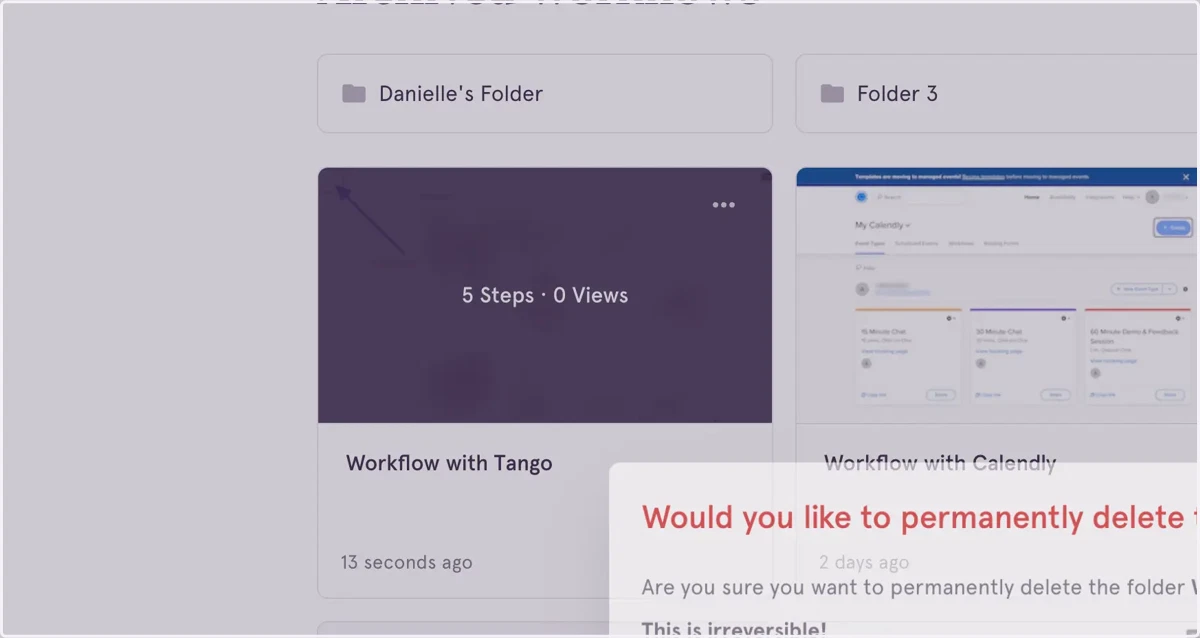Open the Workflow with Calendly thumbnail

point(997,295)
